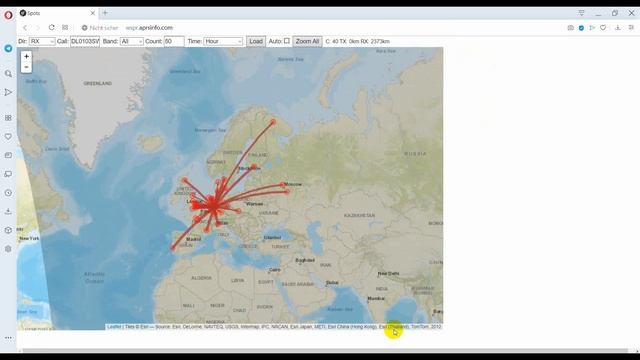Click the red spot marker near Moscow

[282, 184]
